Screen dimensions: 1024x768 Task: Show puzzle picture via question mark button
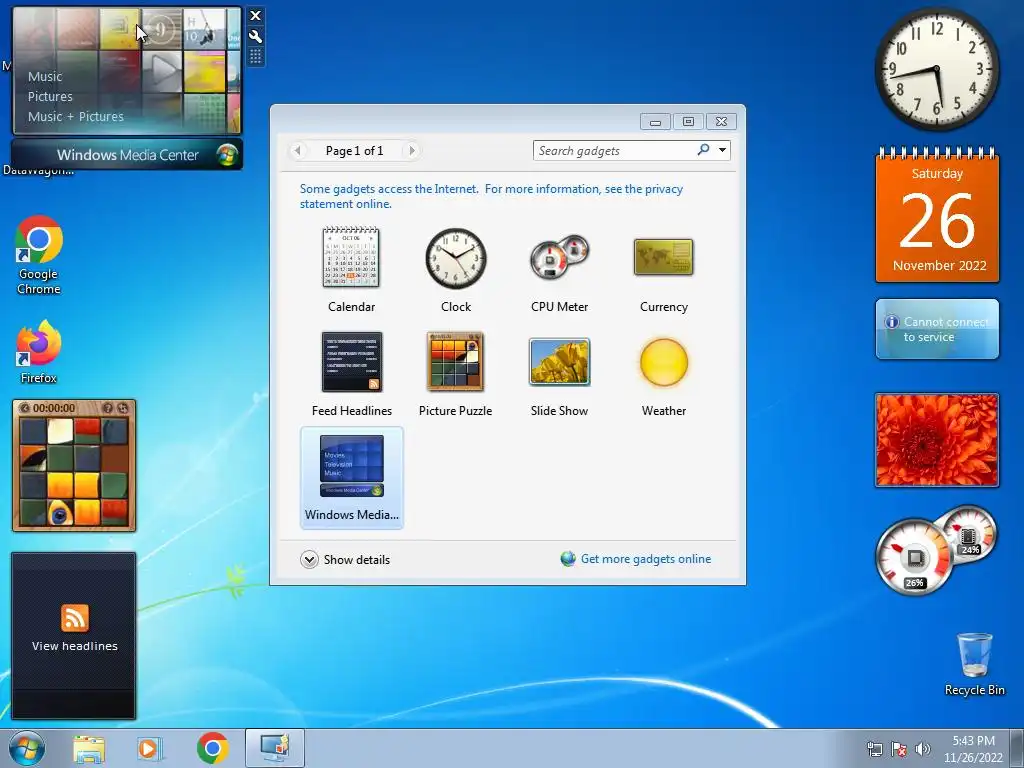click(x=108, y=408)
